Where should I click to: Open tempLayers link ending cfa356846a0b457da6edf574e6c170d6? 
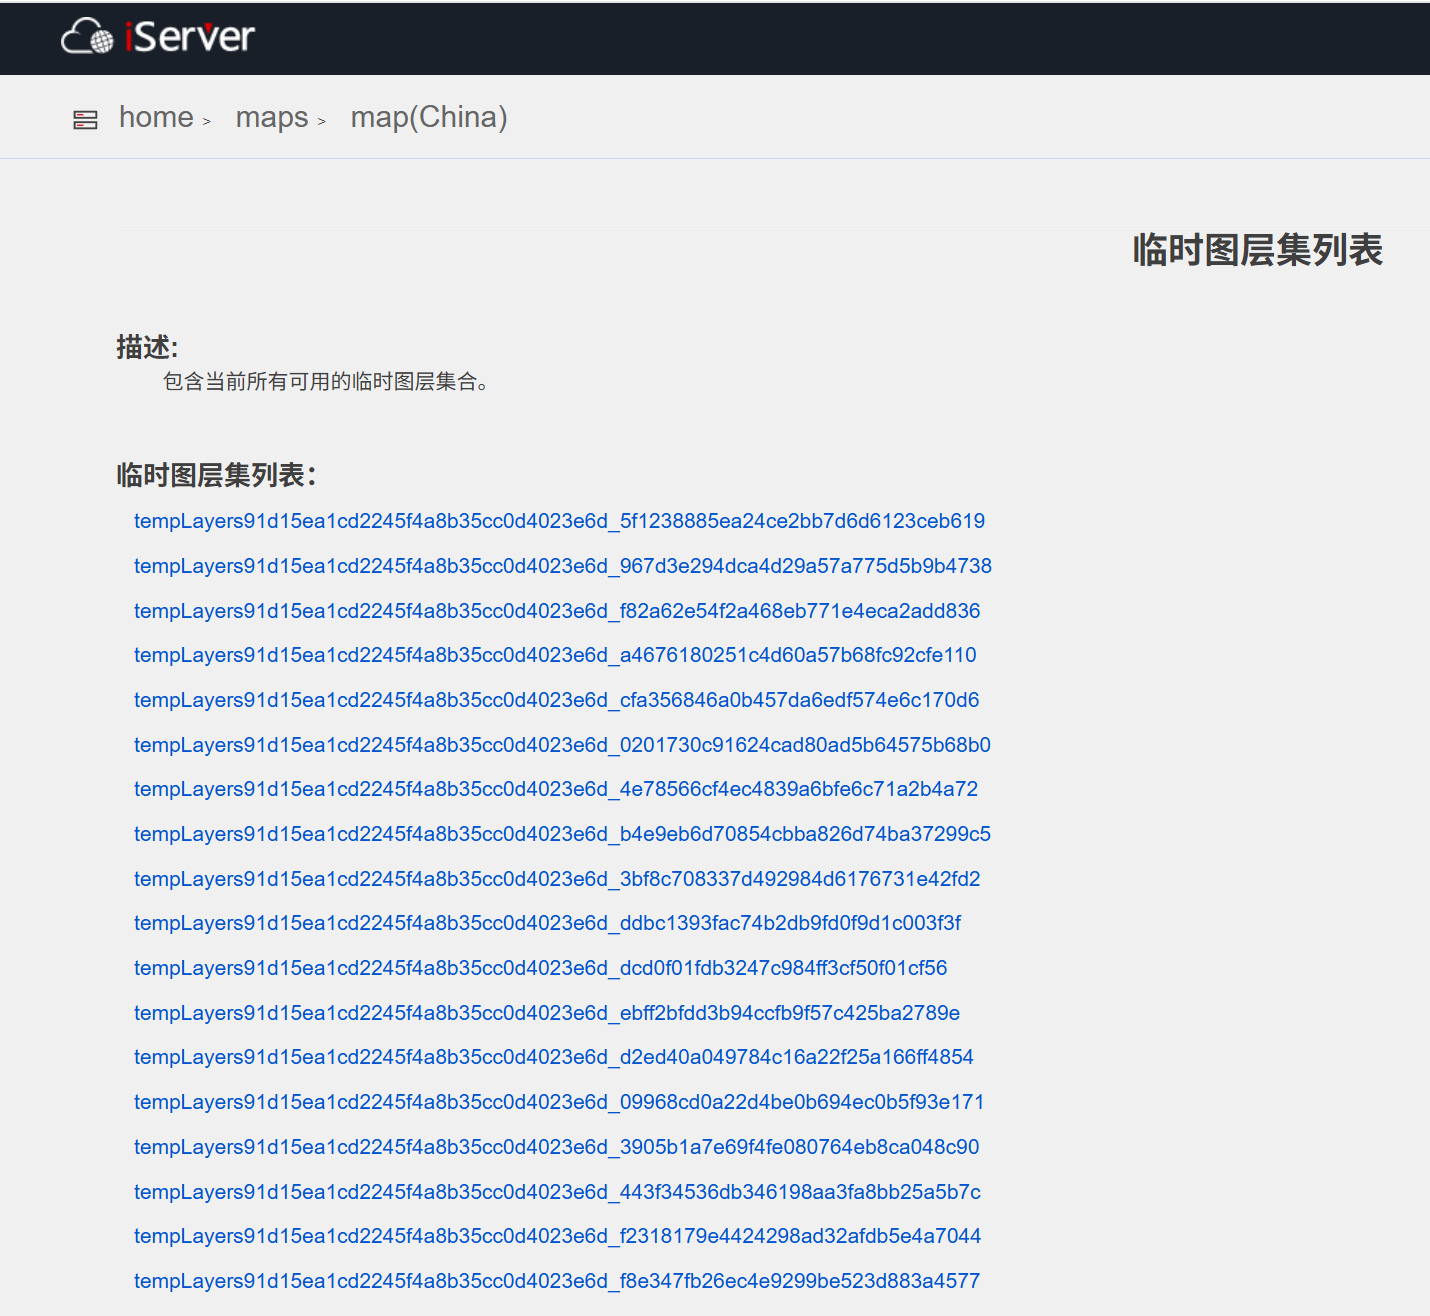tap(557, 700)
